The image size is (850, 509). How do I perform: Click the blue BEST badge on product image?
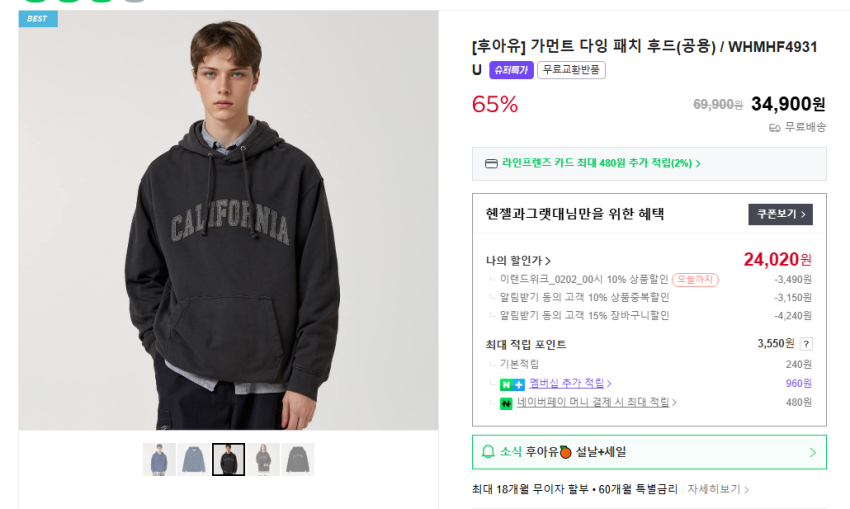[x=38, y=18]
